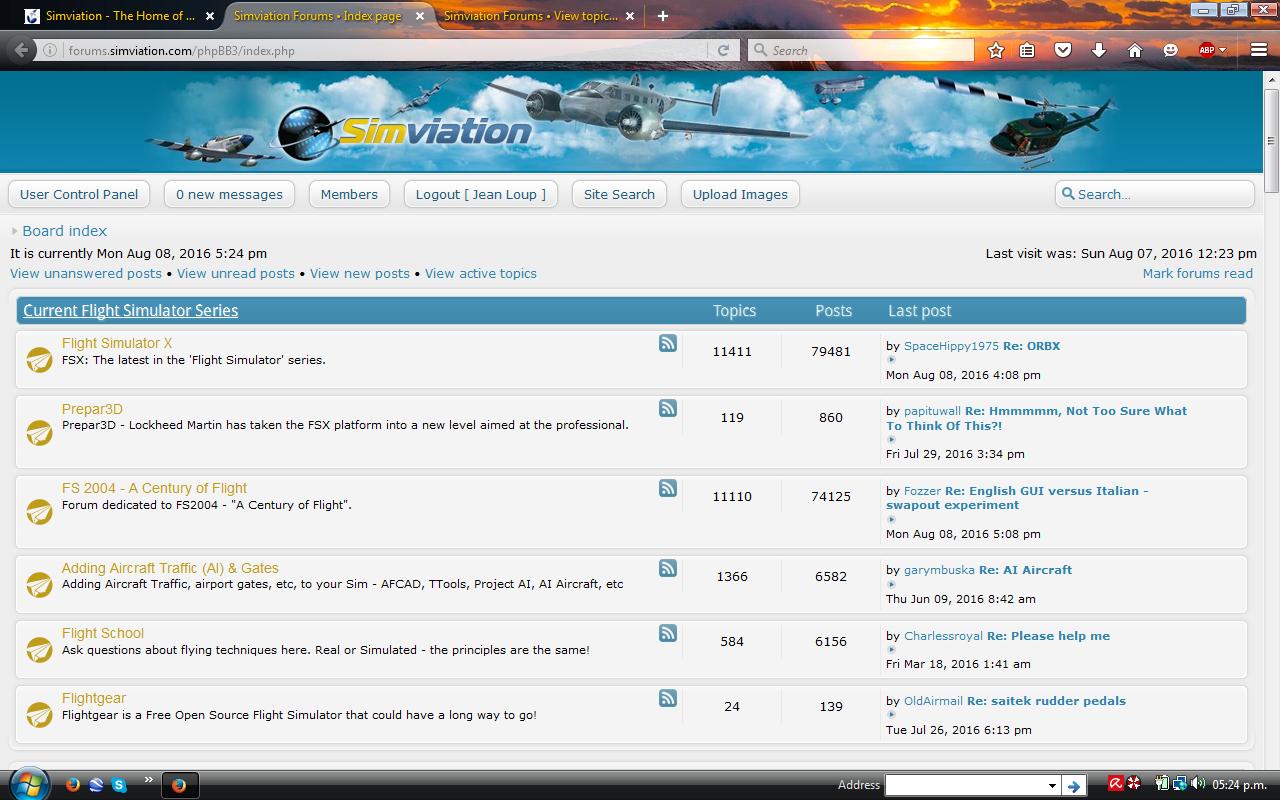Image resolution: width=1280 pixels, height=800 pixels.
Task: Open SpaceHippy1975 user profile
Action: 951,346
